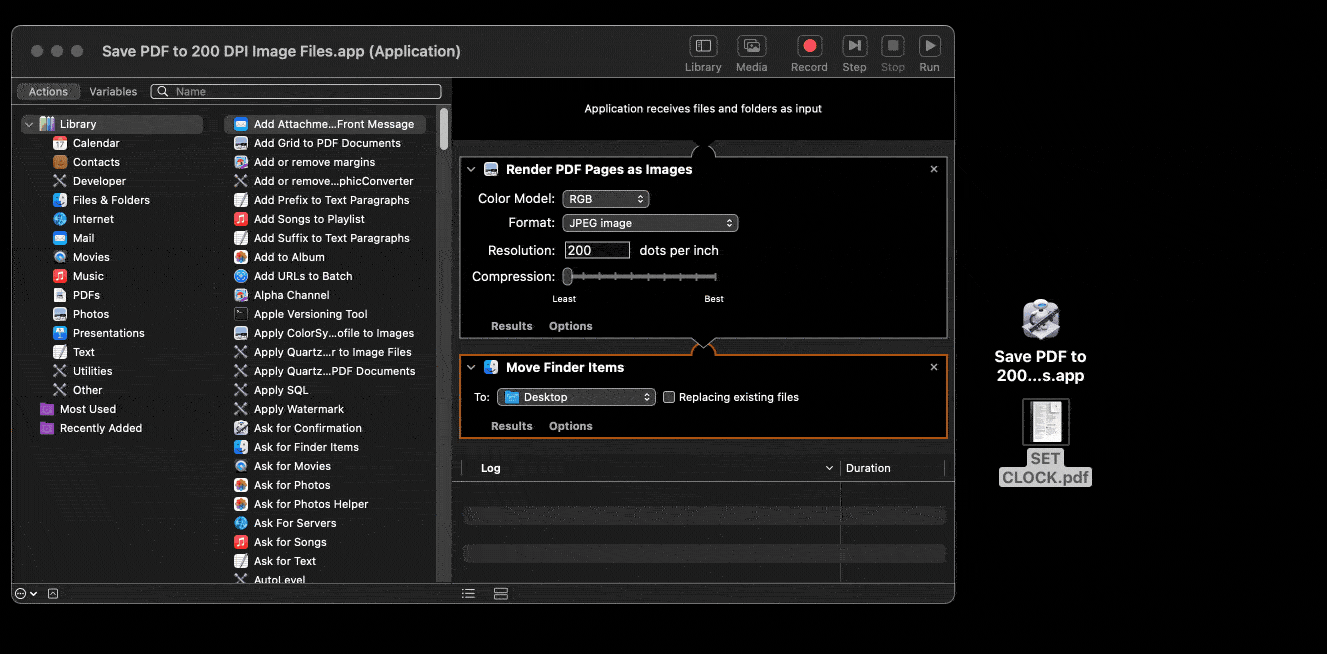
Task: Enable Replacing existing files checkbox
Action: (x=669, y=397)
